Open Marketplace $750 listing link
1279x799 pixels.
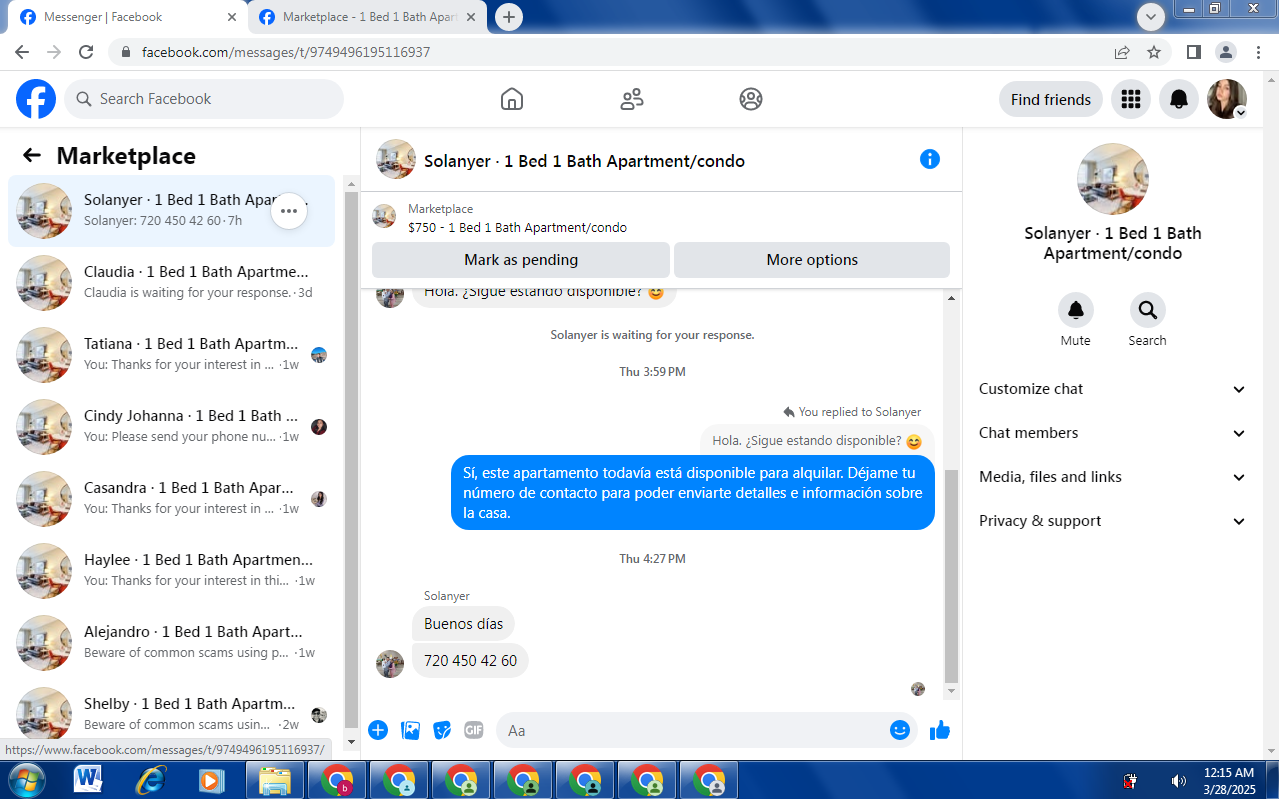pyautogui.click(x=517, y=227)
